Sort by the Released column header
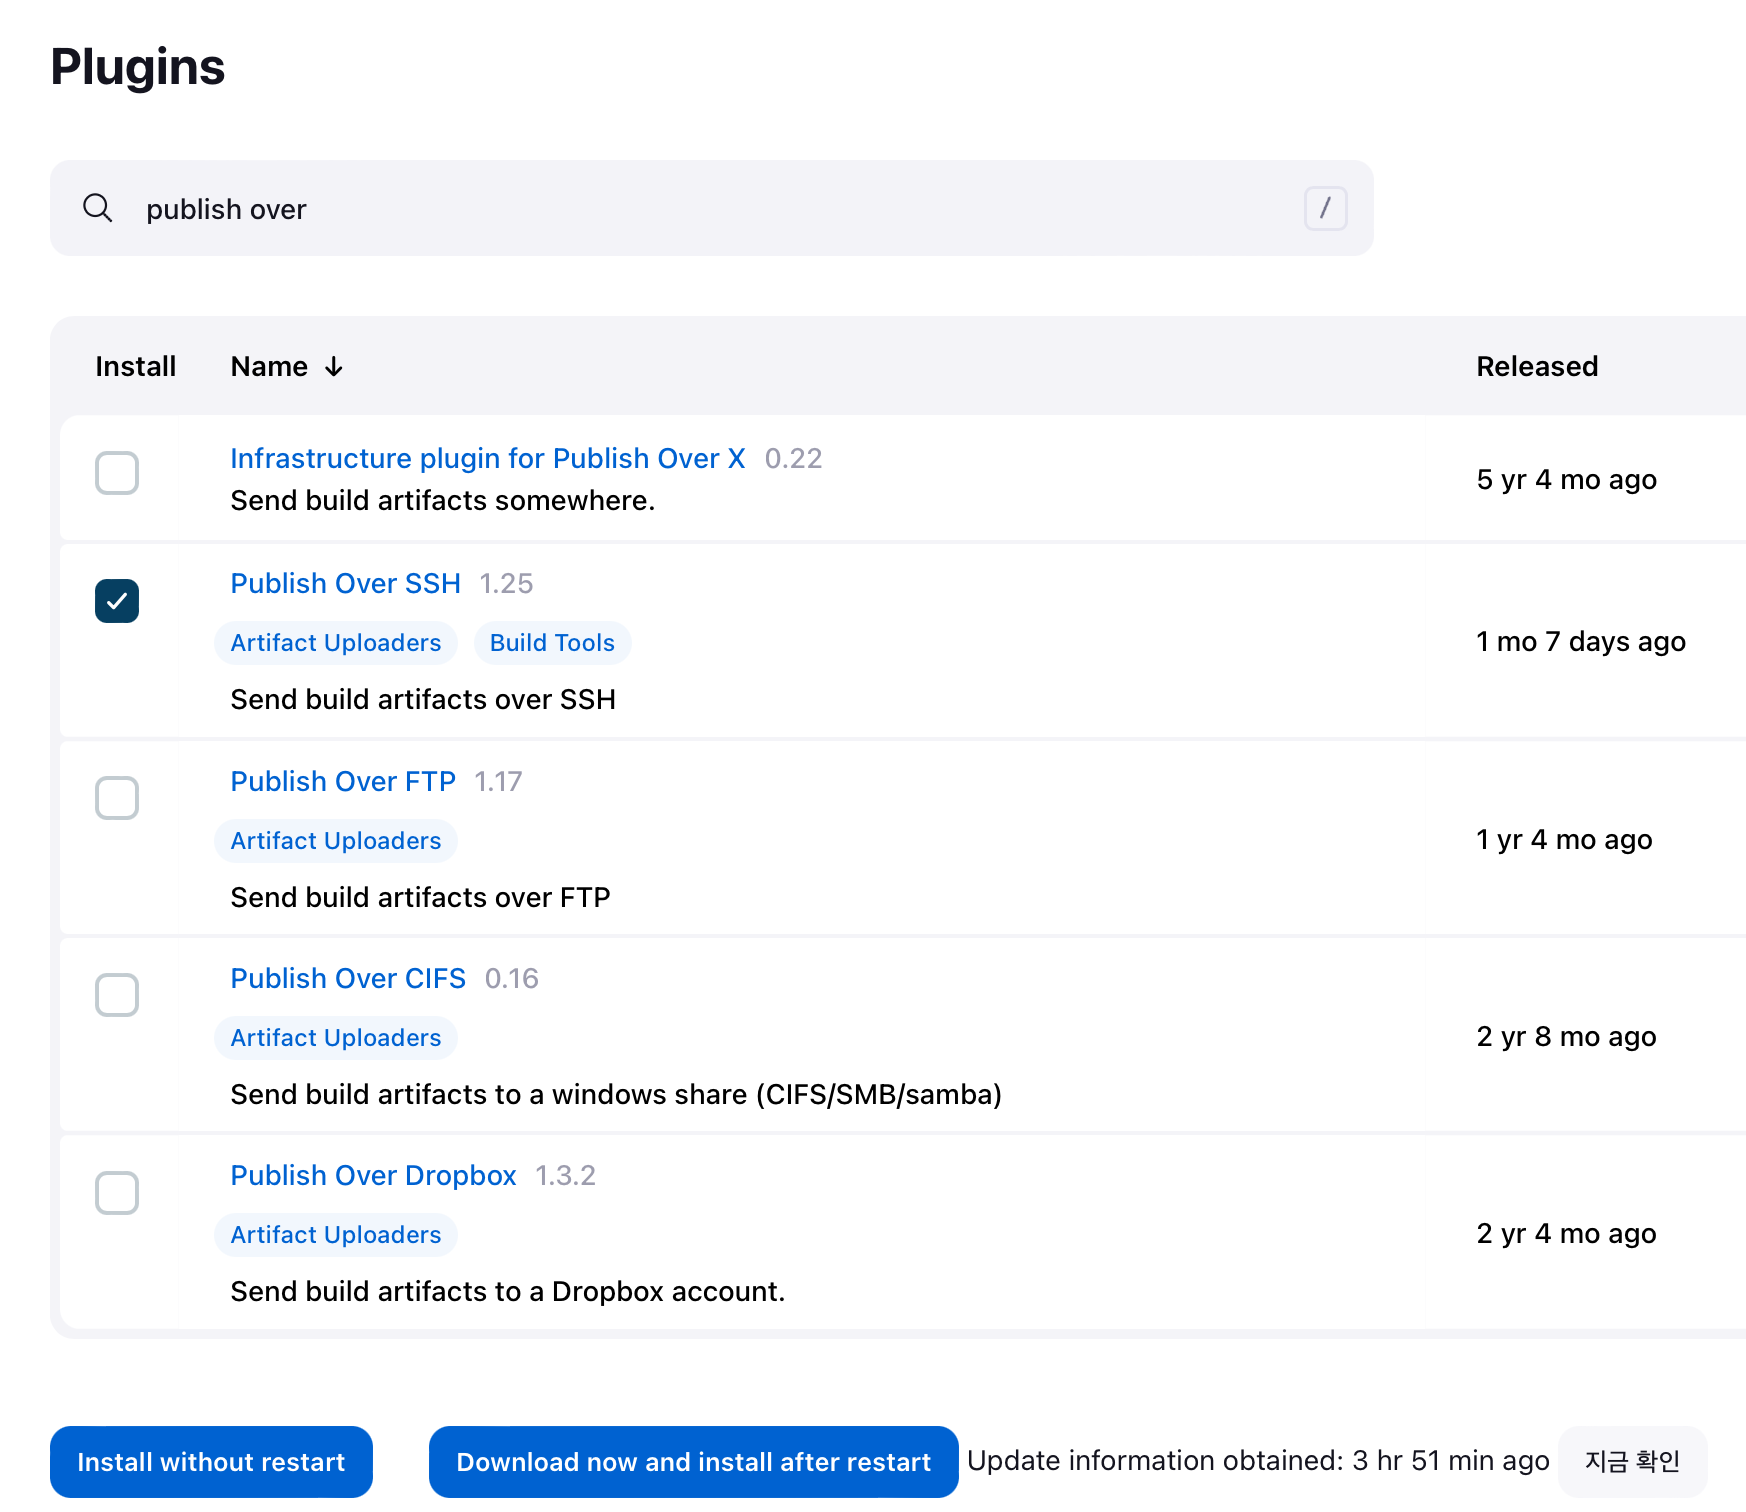 tap(1537, 367)
